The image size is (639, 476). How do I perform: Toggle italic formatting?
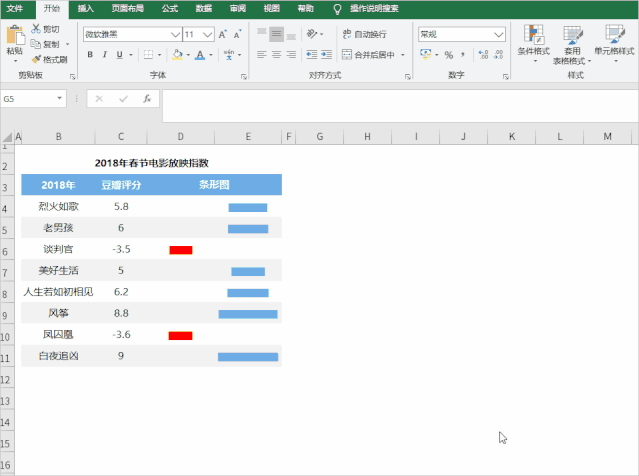(105, 55)
